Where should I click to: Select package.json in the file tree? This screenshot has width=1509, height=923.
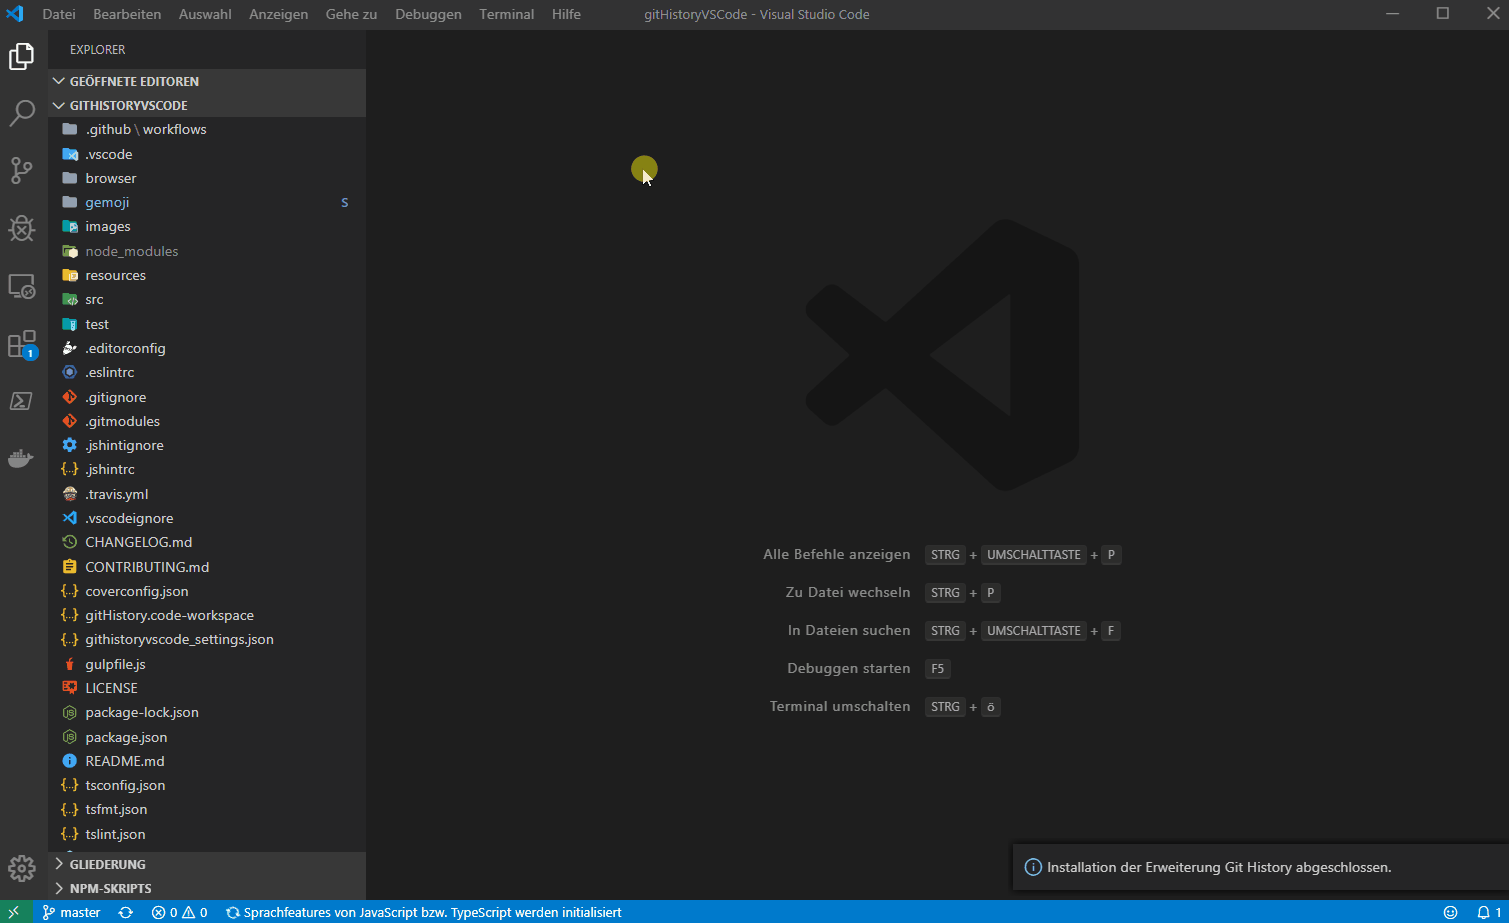124,736
